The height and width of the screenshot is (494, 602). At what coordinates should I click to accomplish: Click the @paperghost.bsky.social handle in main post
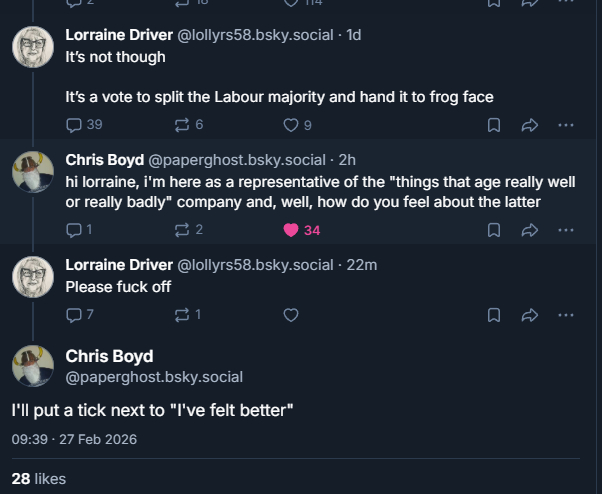[x=154, y=377]
